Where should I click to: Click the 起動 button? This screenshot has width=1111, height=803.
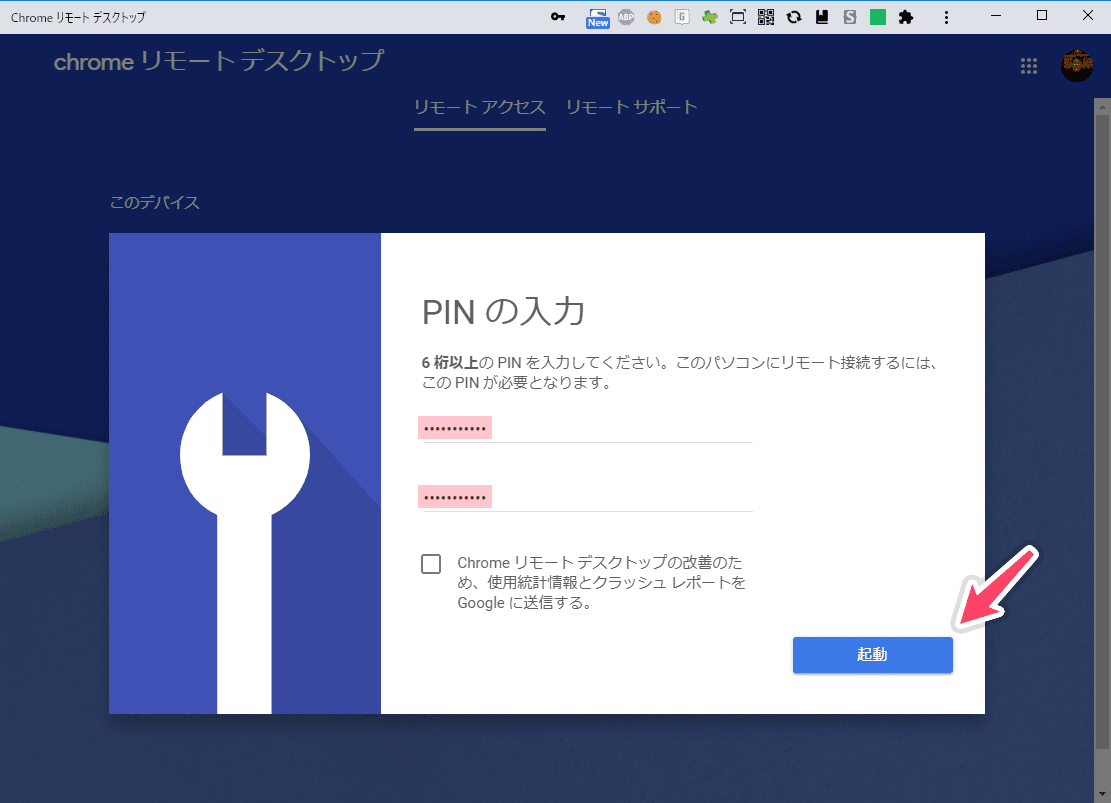tap(872, 654)
